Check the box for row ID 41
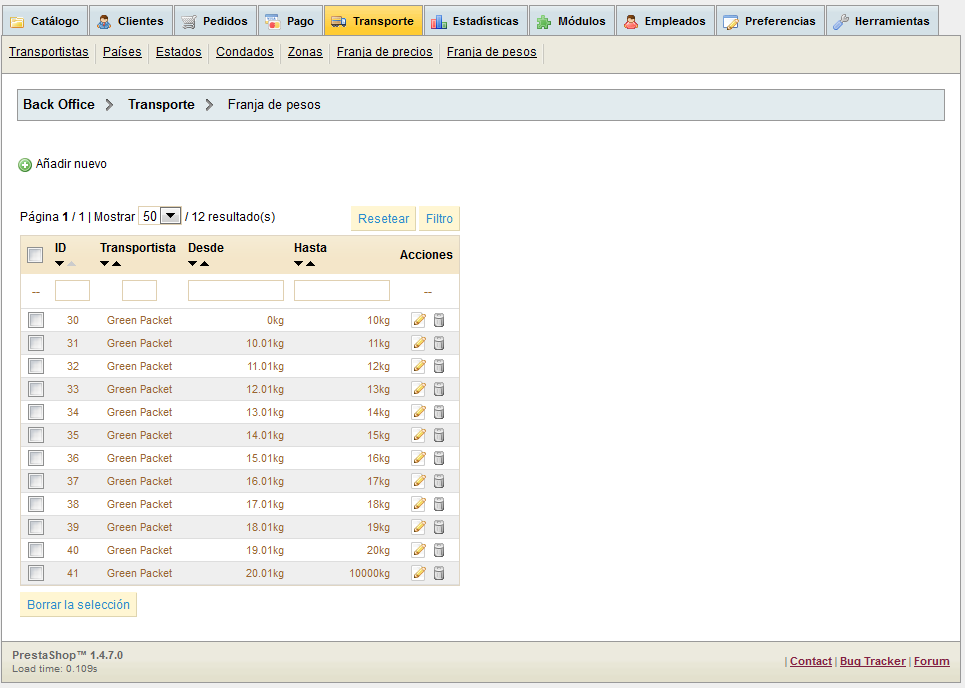The image size is (965, 688). pos(36,573)
